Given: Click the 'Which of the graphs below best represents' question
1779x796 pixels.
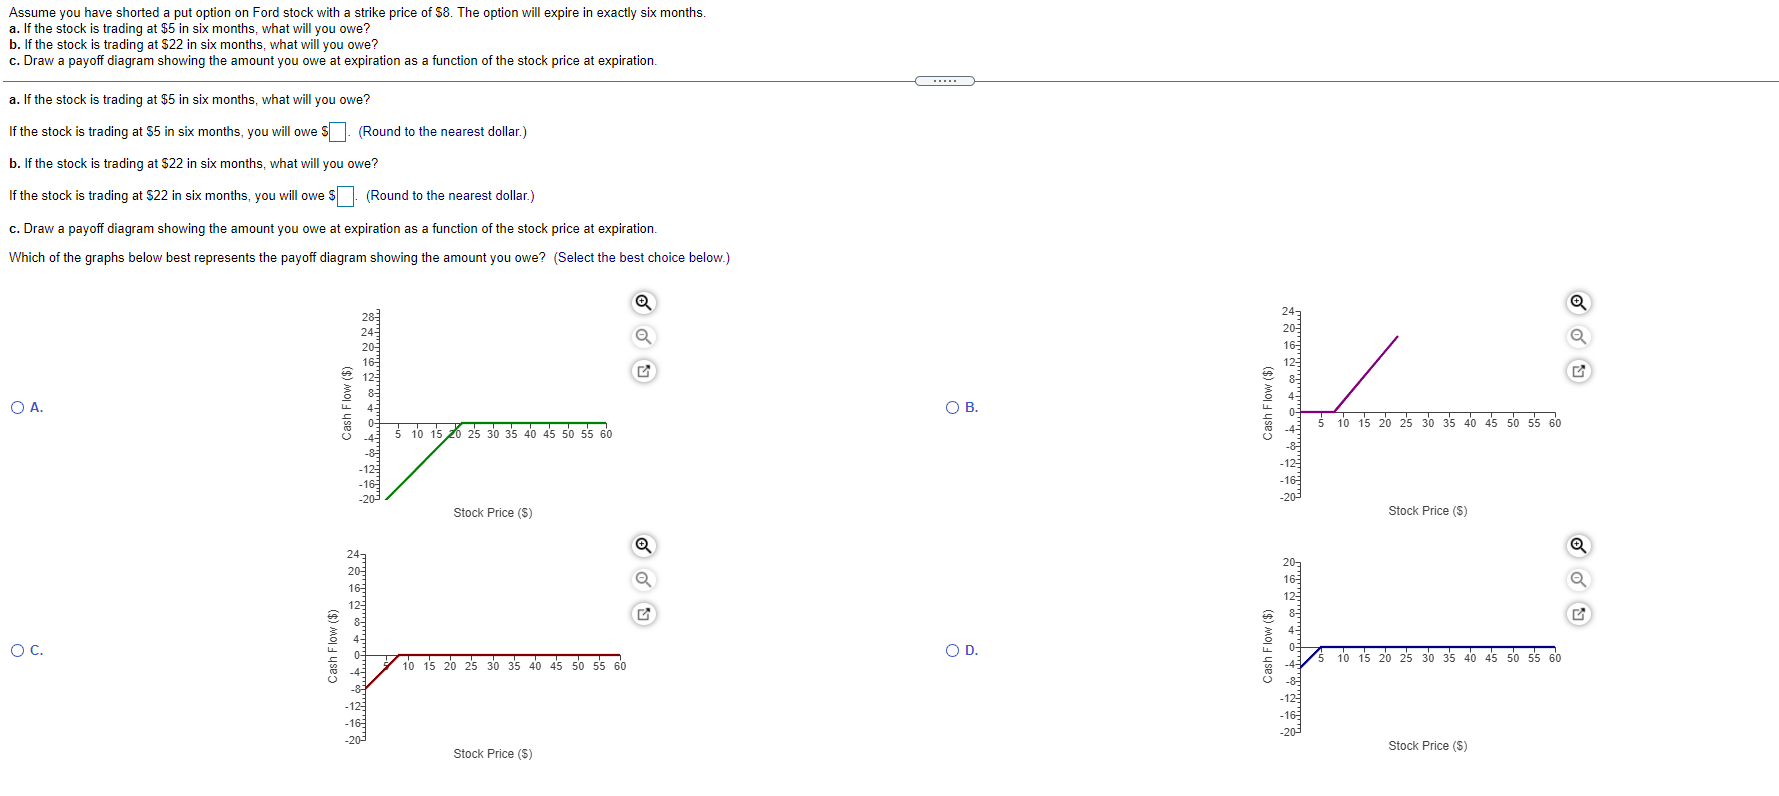Looking at the screenshot, I should (277, 258).
